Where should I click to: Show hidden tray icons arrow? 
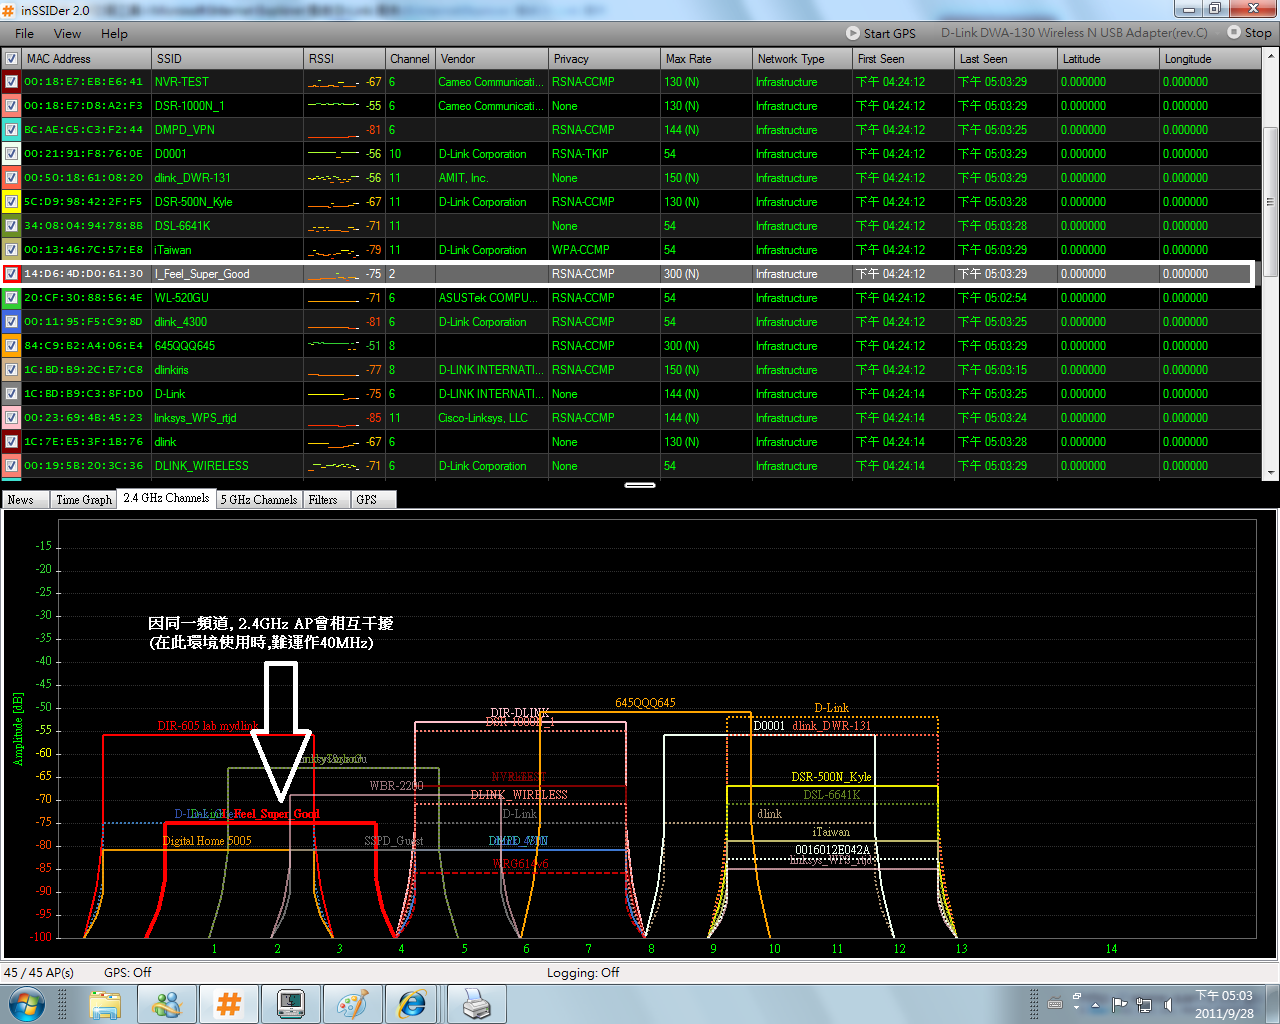[x=1096, y=1004]
